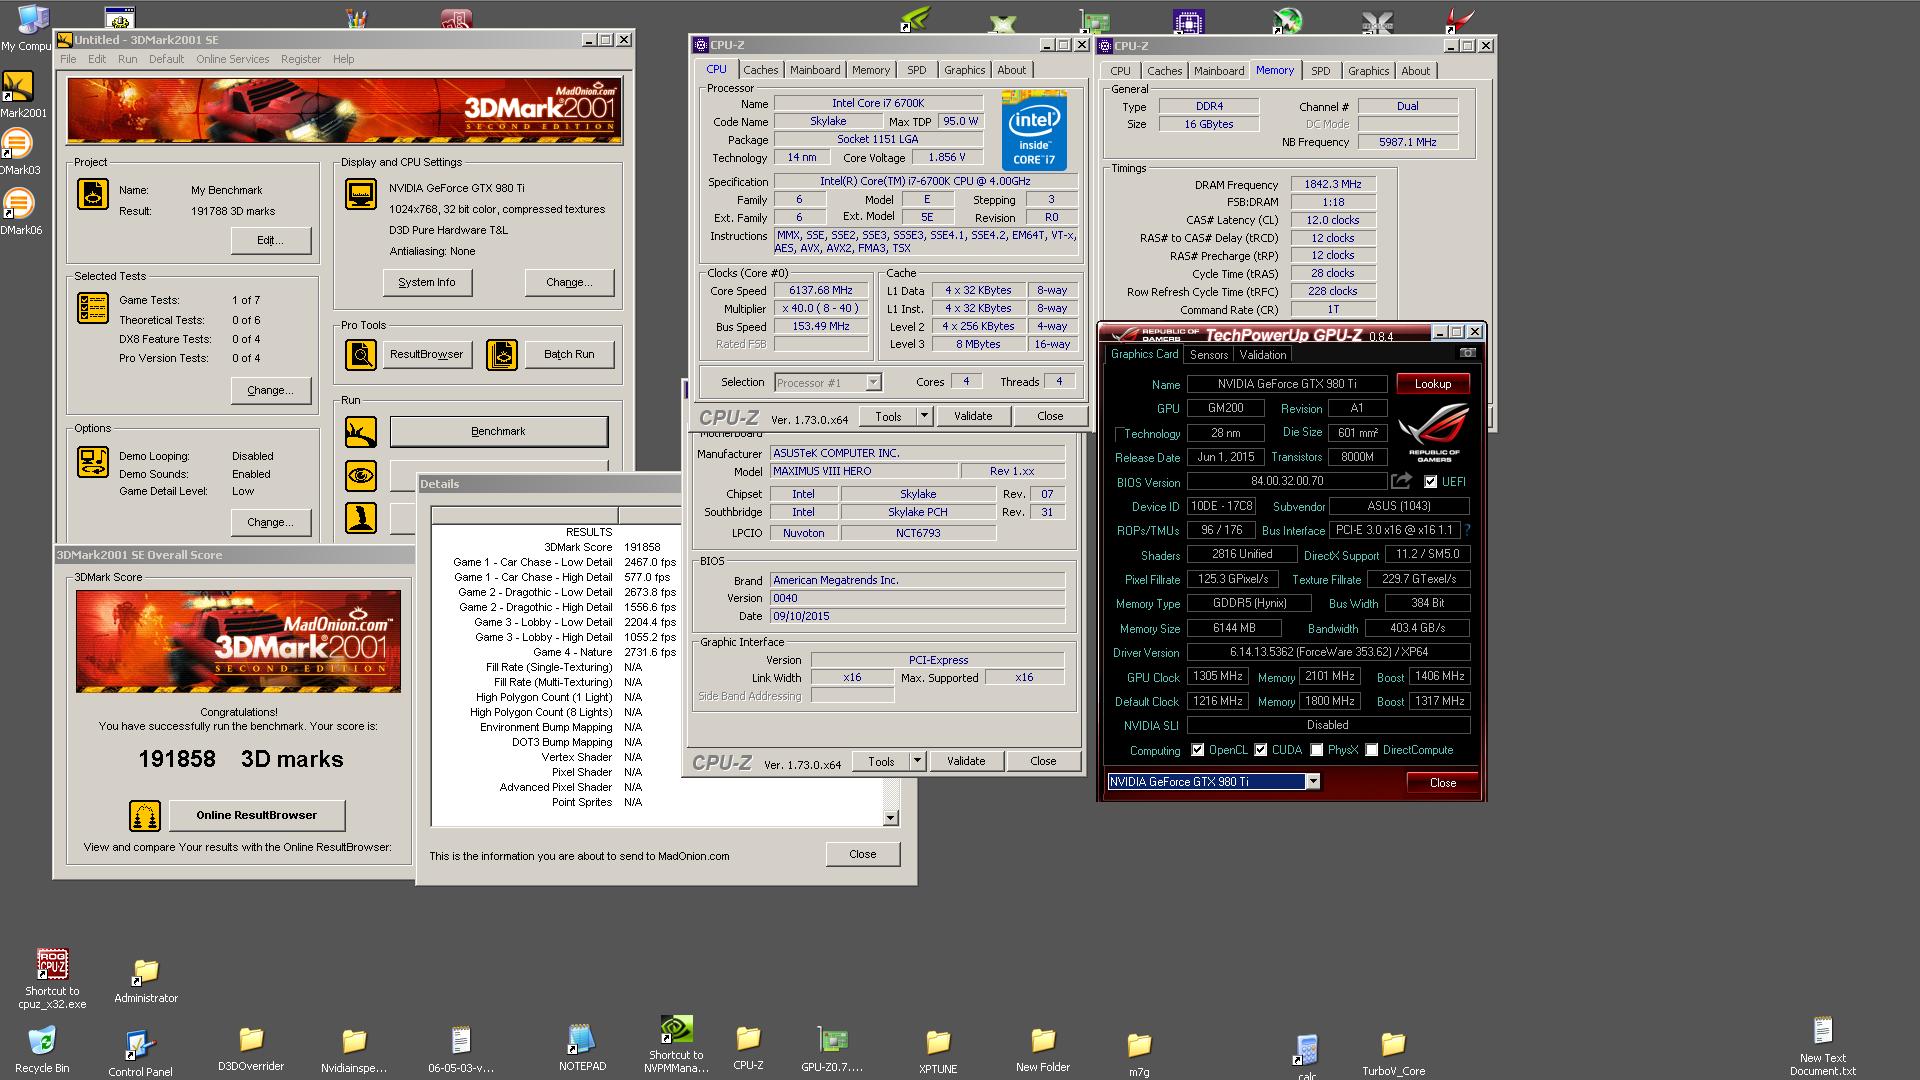Click the Online ResultBrowser button
The image size is (1920, 1080).
[257, 815]
